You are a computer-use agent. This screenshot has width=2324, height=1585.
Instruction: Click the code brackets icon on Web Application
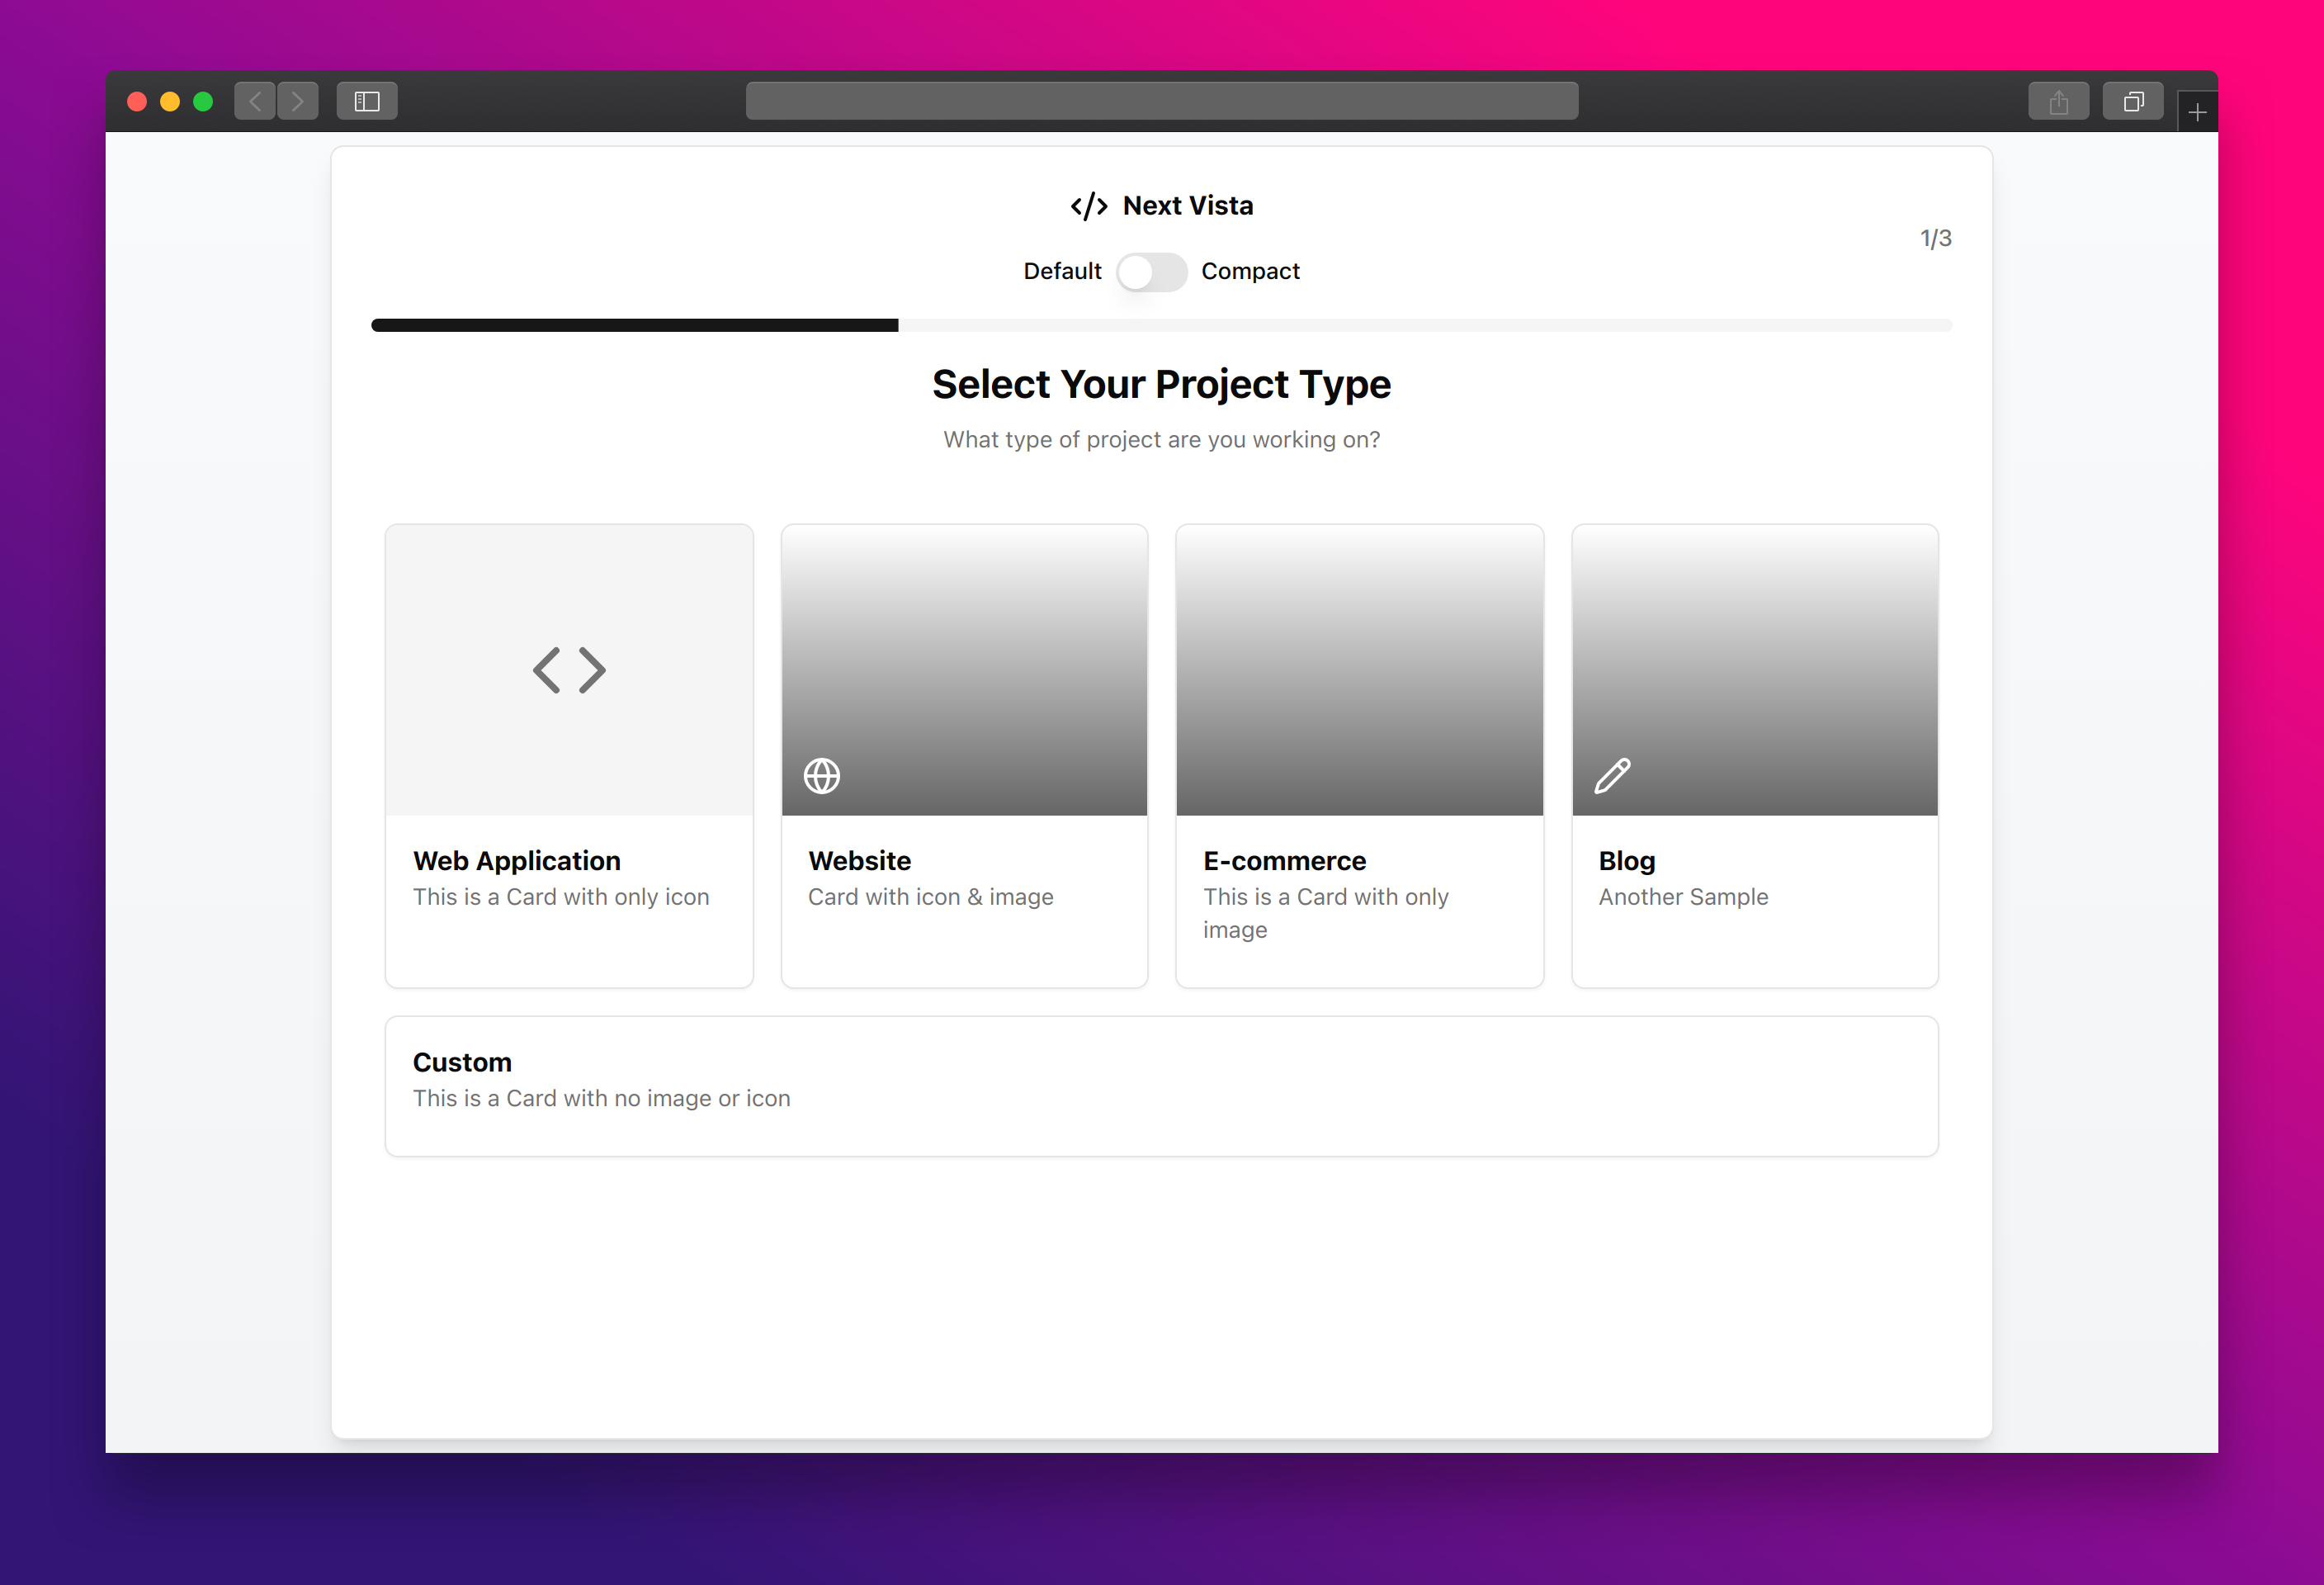point(569,669)
